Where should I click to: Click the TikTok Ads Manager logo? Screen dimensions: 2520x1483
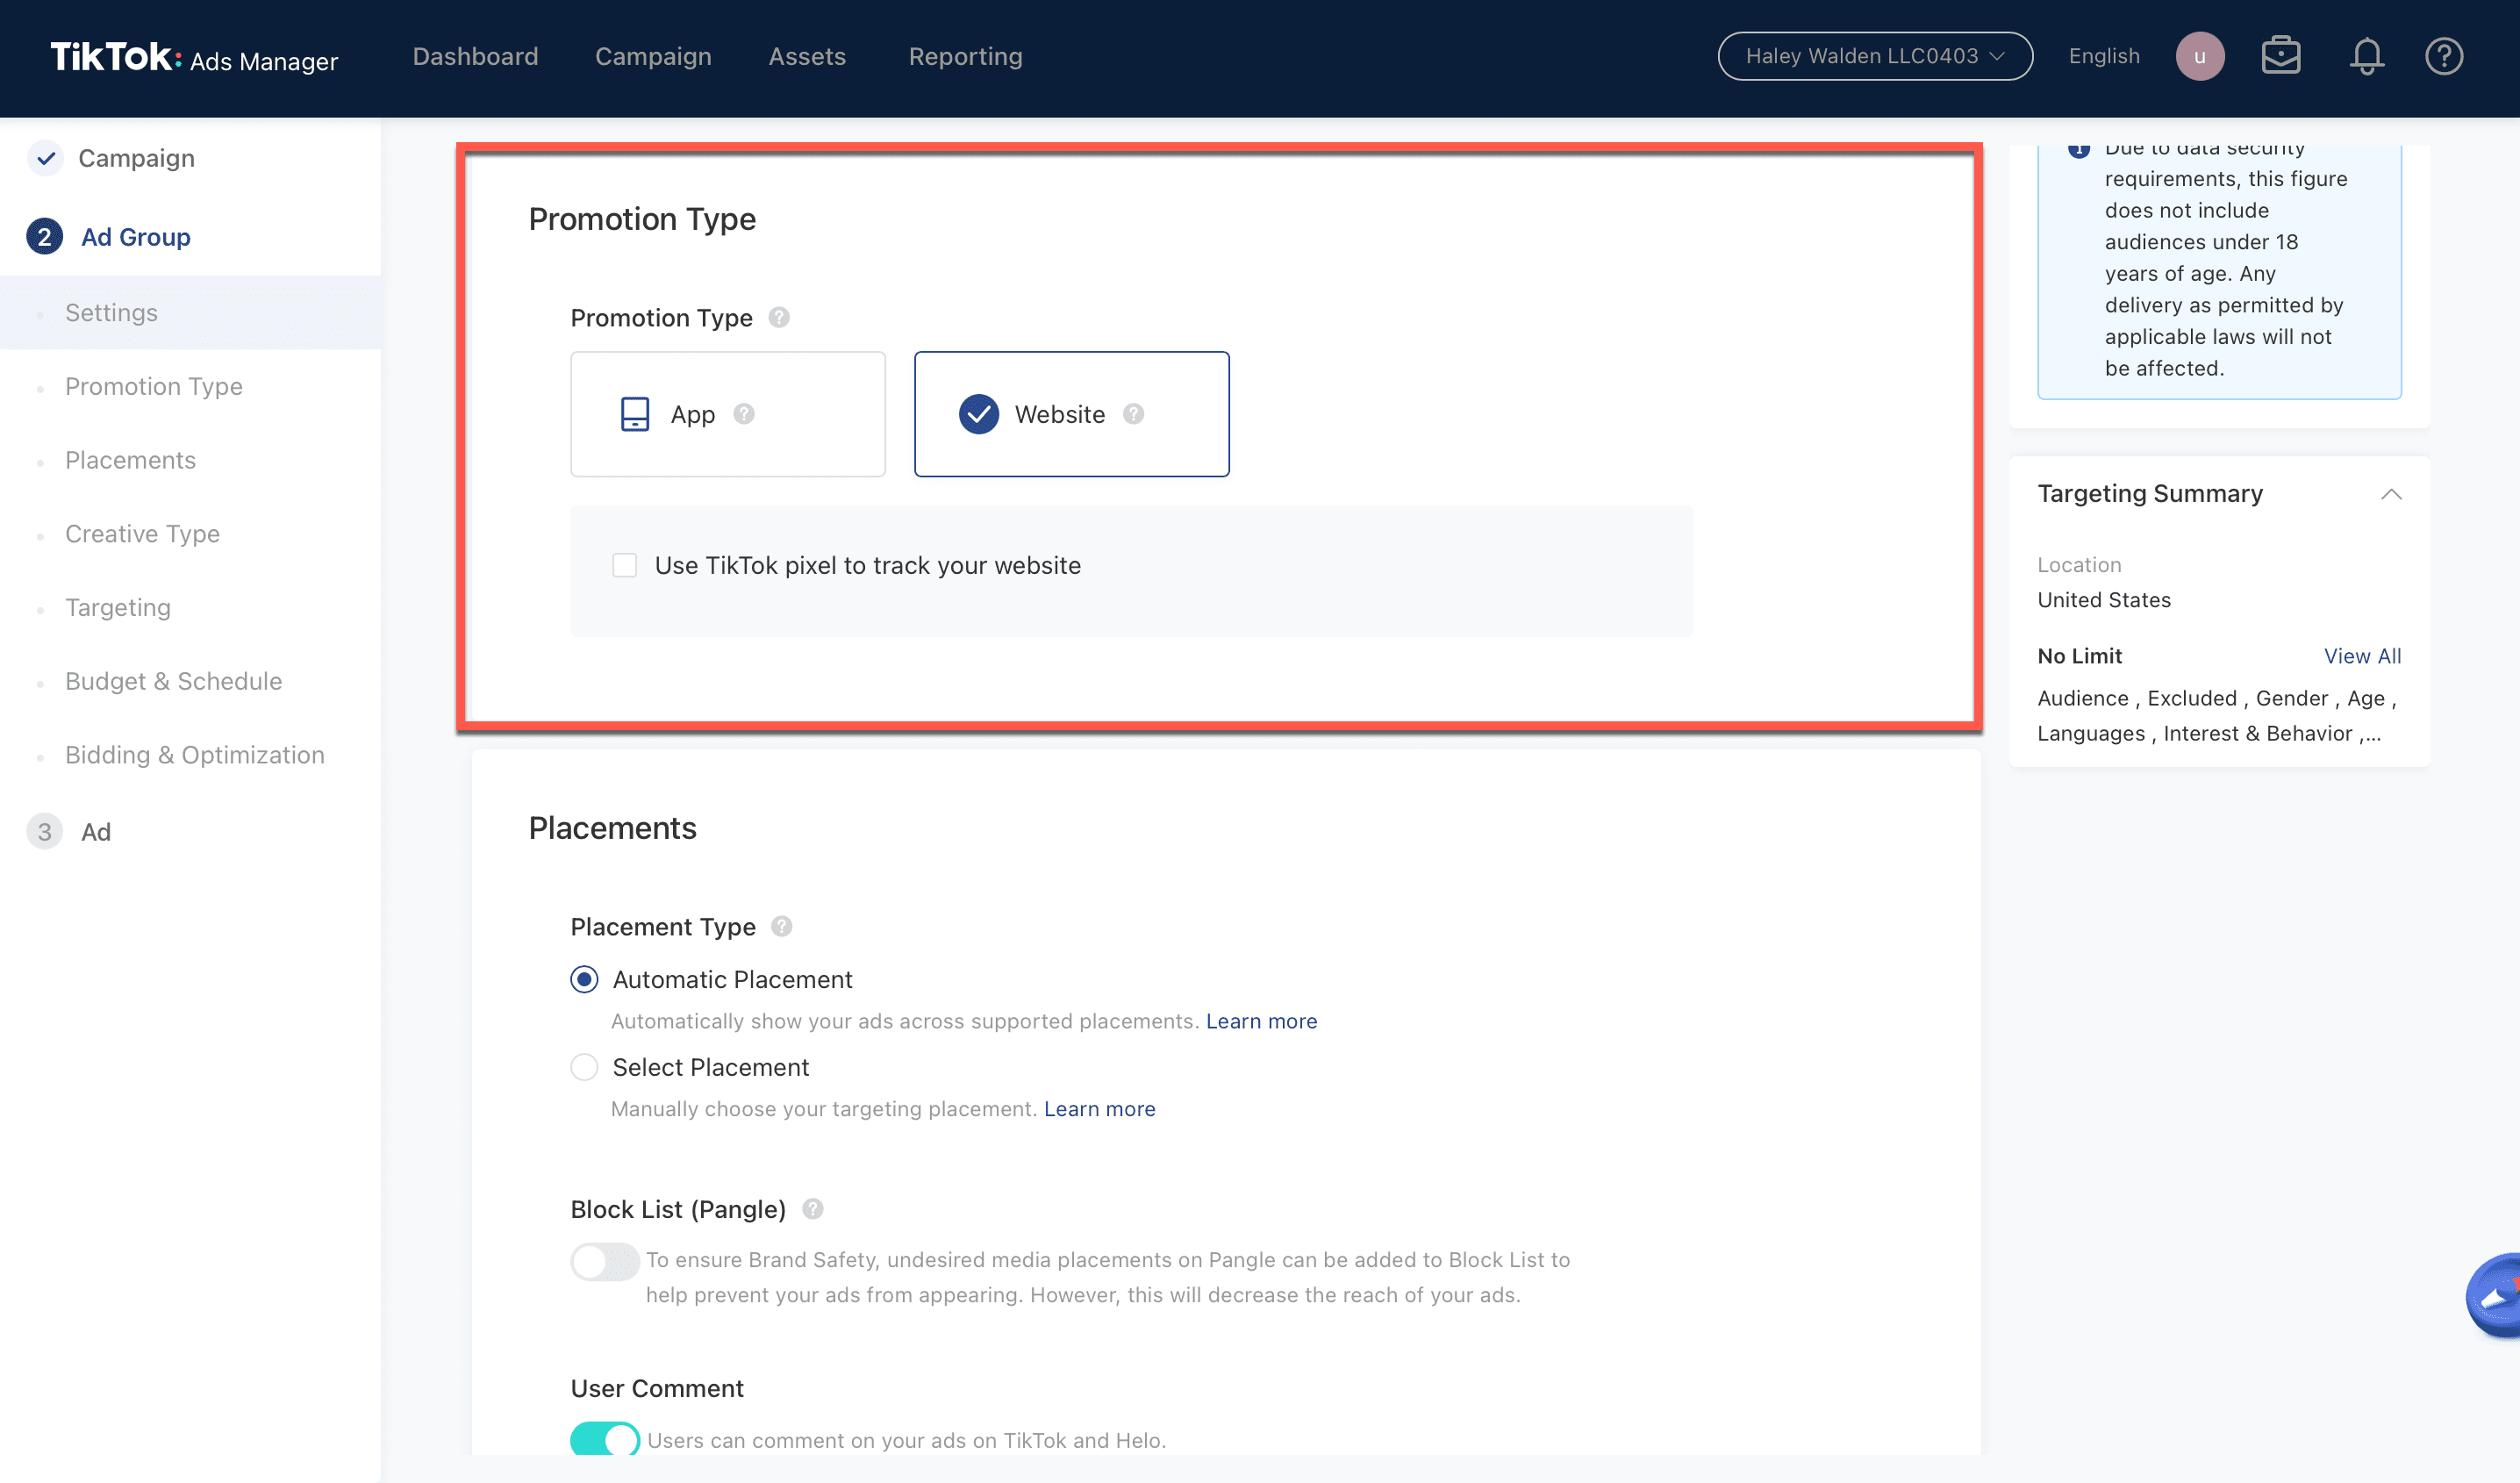tap(194, 58)
